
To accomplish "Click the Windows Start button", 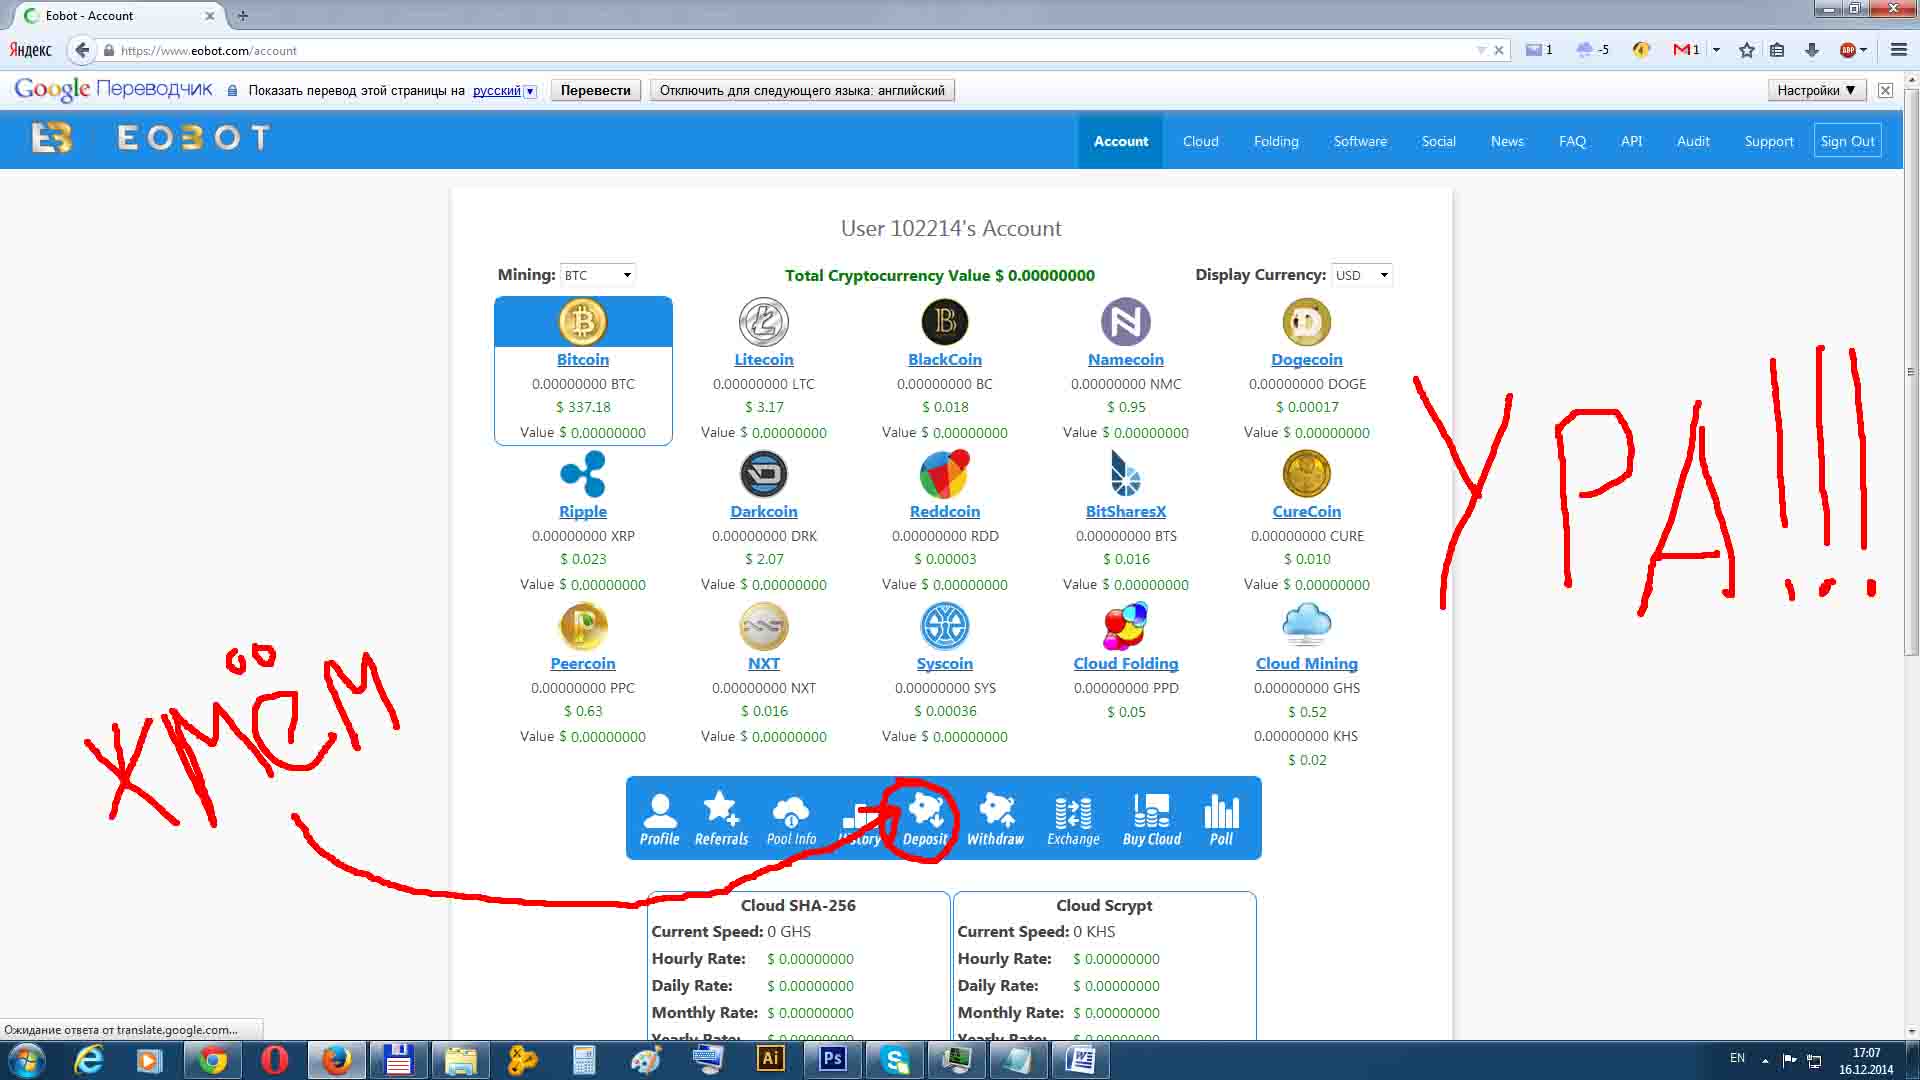I will tap(26, 1059).
